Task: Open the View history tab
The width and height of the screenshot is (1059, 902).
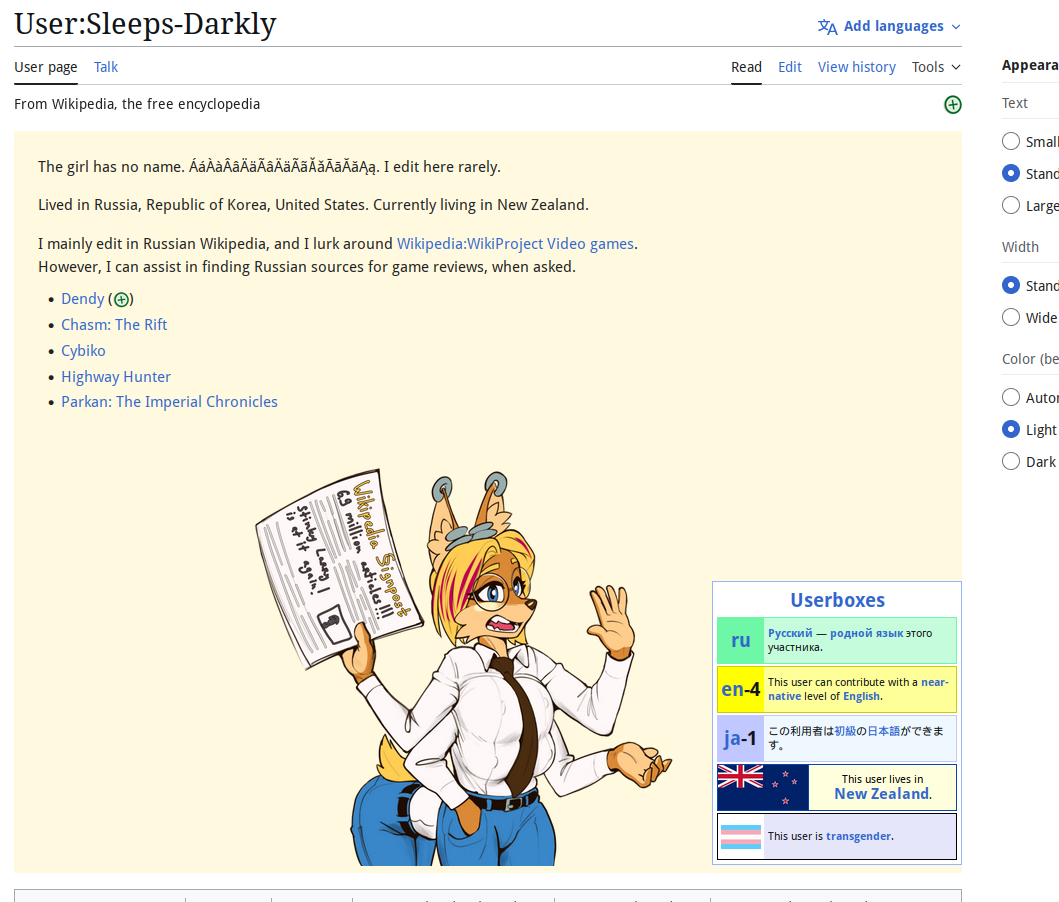Action: point(856,67)
